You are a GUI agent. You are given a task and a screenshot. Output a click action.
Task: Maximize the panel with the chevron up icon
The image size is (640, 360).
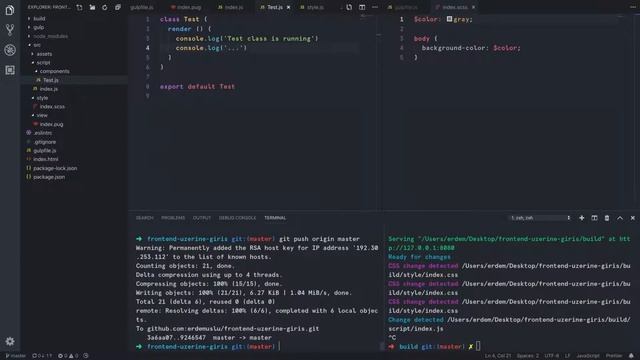coord(620,218)
